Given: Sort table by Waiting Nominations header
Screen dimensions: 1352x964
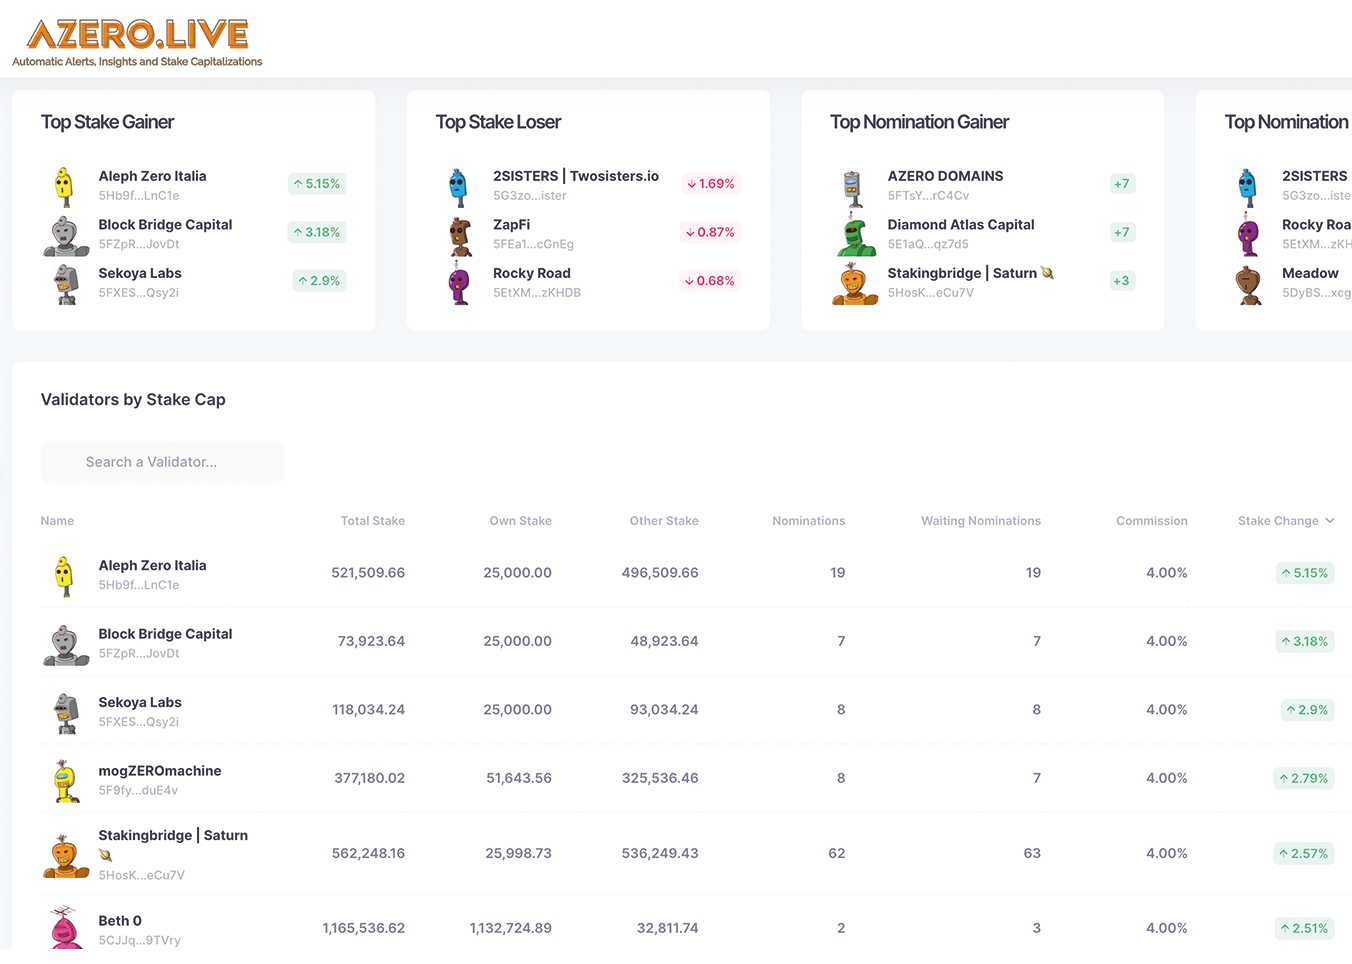Looking at the screenshot, I should pyautogui.click(x=980, y=521).
